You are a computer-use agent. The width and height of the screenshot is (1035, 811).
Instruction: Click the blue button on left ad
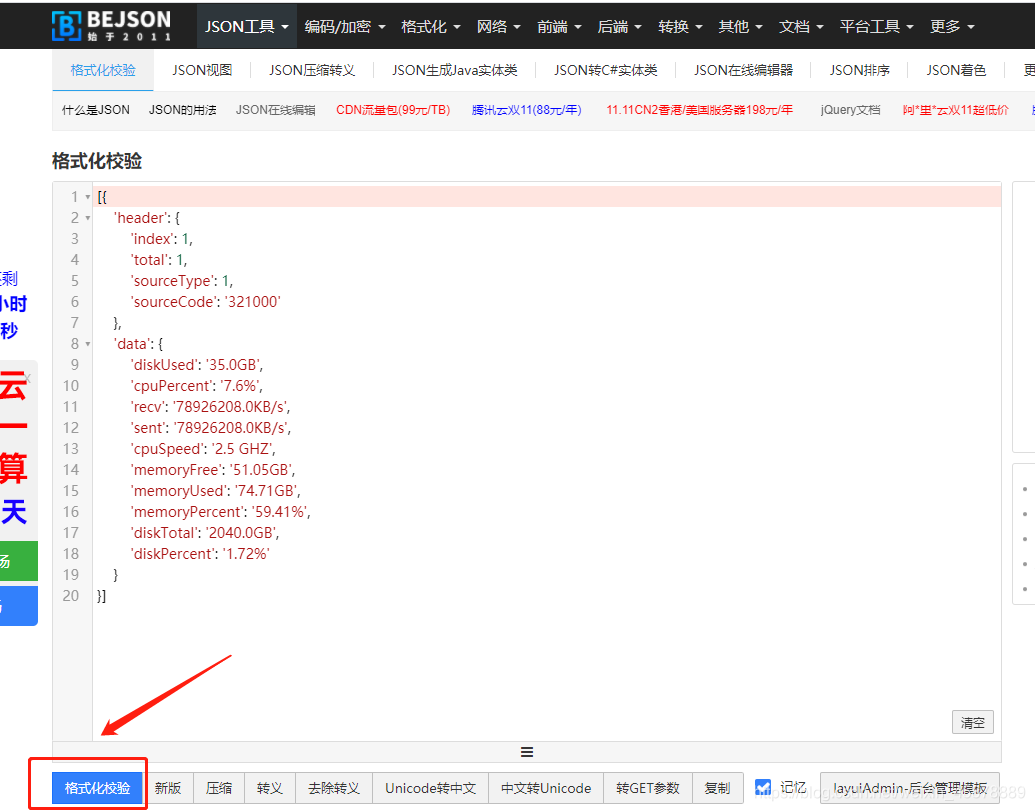(18, 606)
